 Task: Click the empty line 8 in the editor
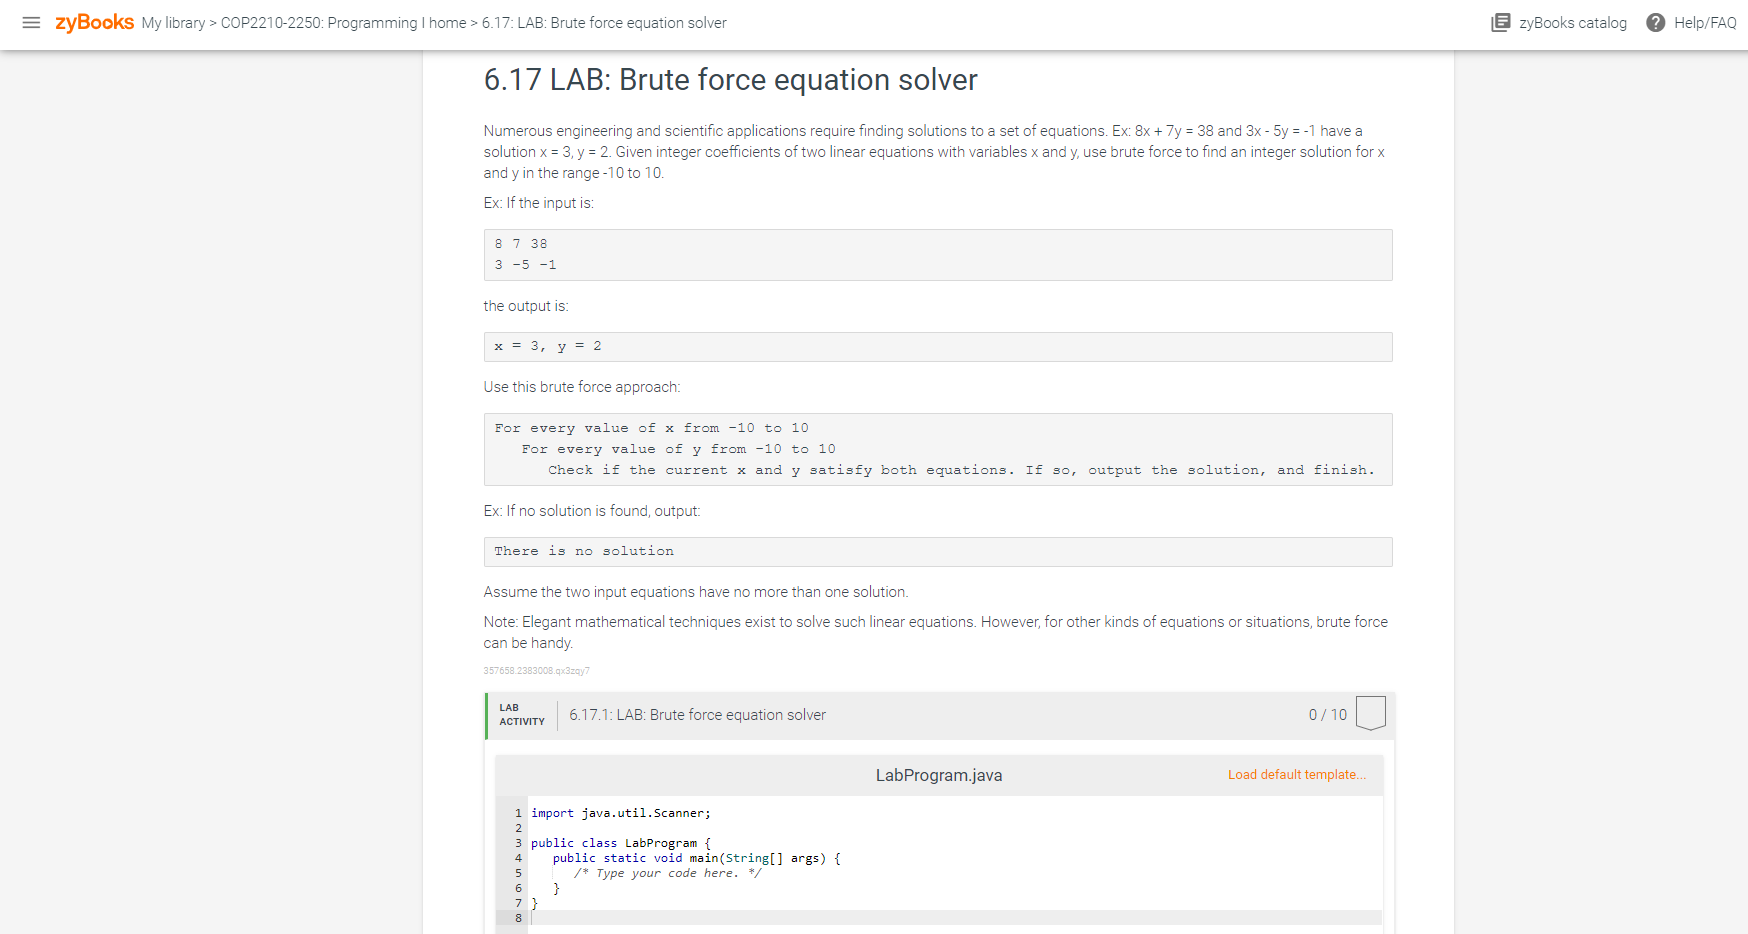pos(955,918)
